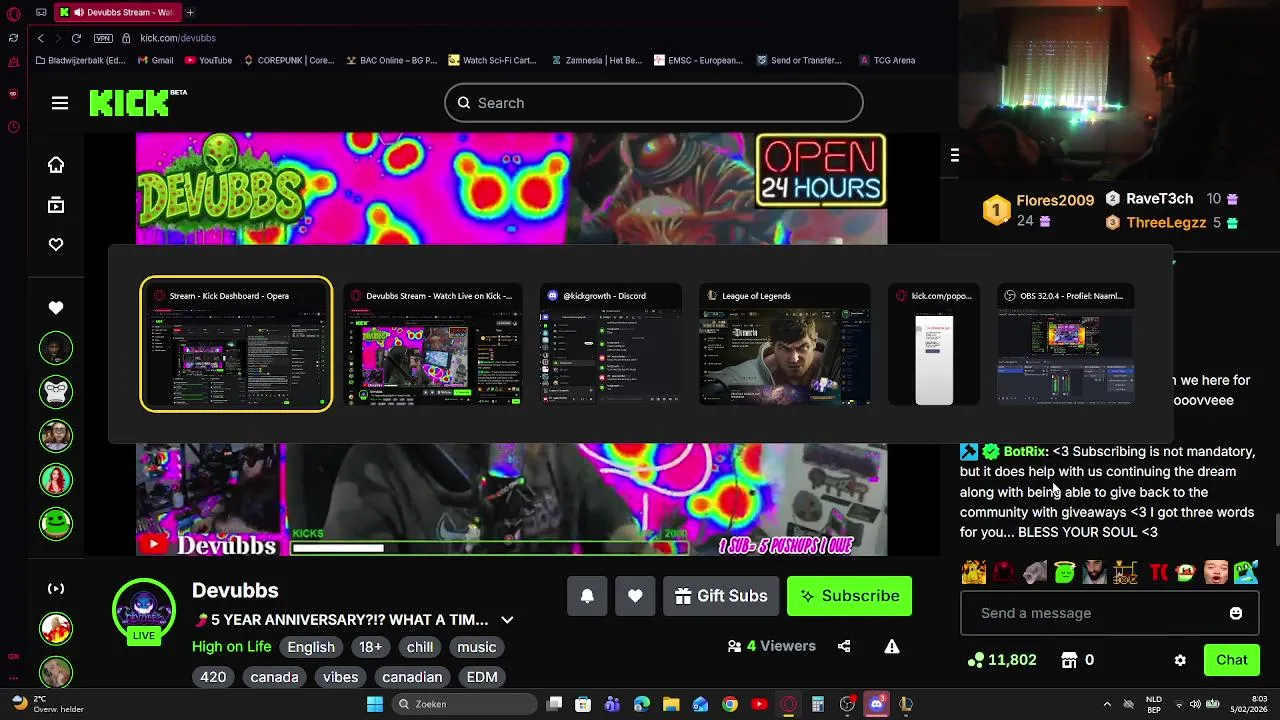
Task: Reload the page in Opera
Action: 76,38
